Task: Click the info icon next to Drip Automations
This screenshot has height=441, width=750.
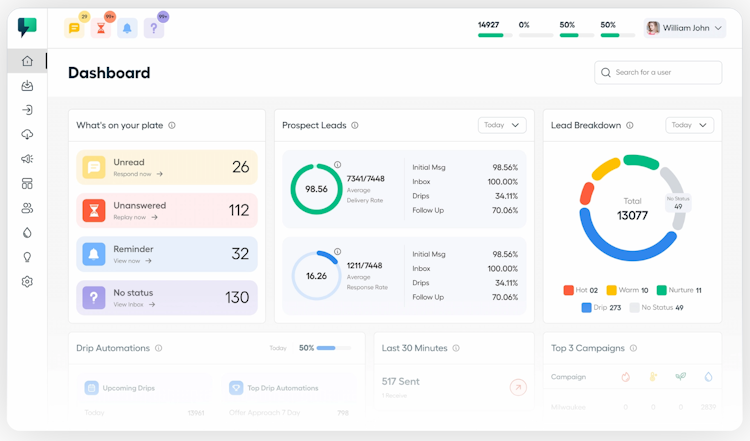Action: [159, 348]
